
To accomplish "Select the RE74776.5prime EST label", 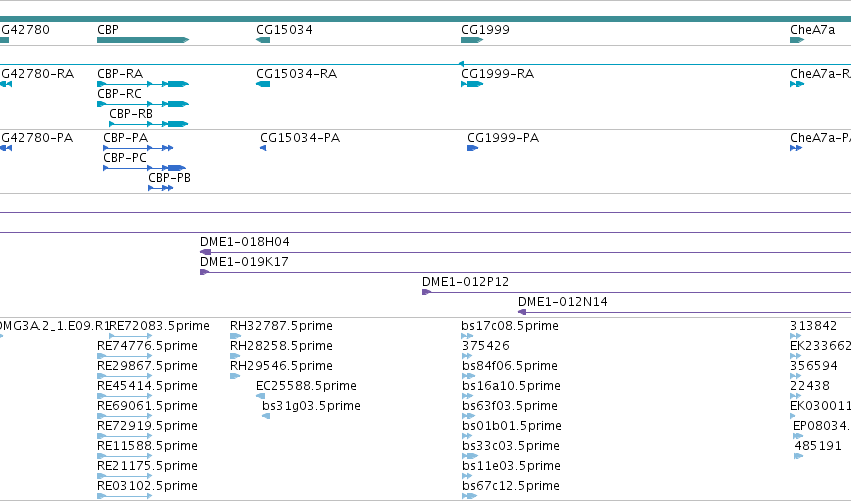I will pos(147,346).
